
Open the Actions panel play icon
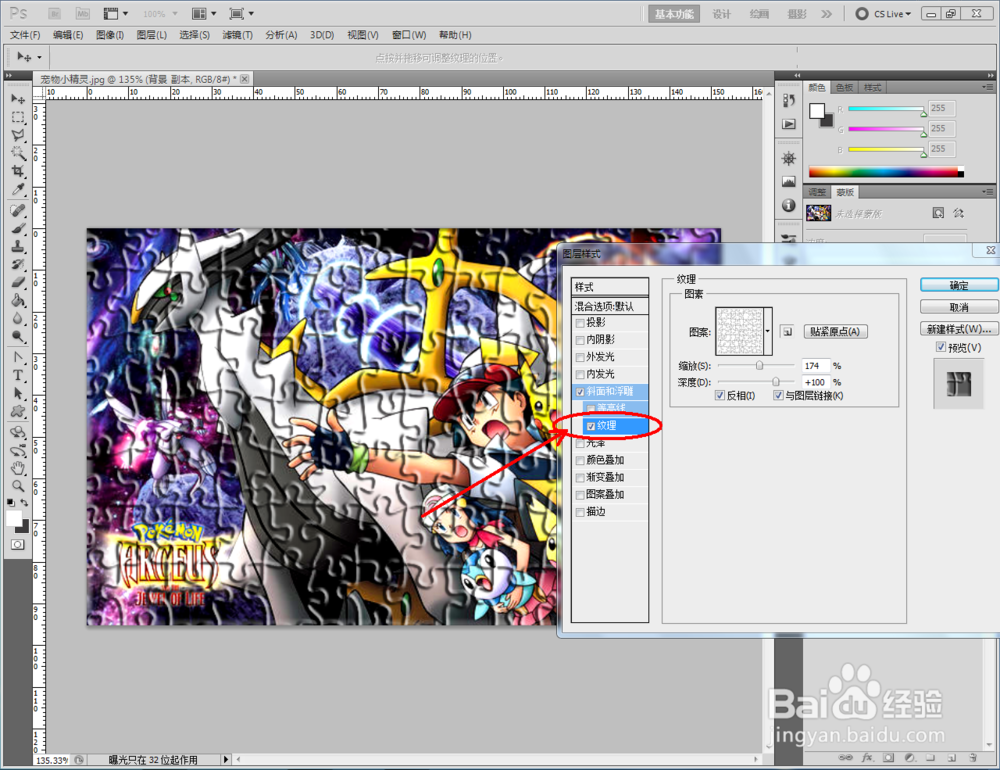click(789, 124)
